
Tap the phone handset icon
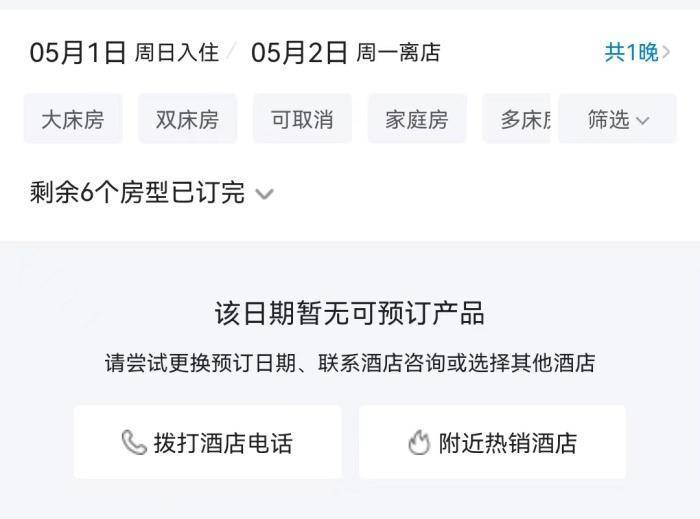(x=133, y=443)
